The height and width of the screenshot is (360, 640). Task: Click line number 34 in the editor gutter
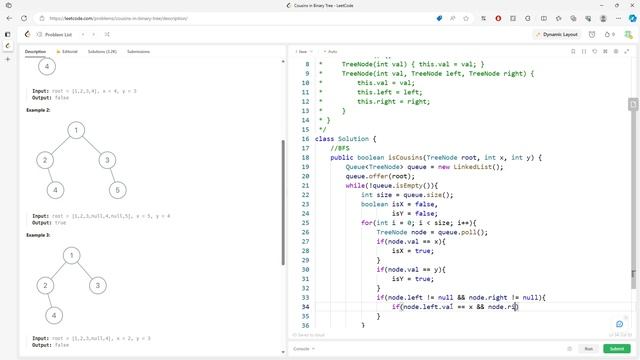pos(305,307)
